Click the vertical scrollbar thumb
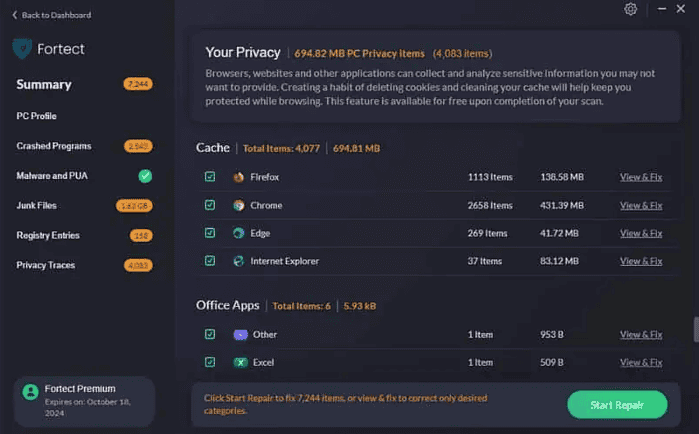The width and height of the screenshot is (699, 434). pos(695,330)
